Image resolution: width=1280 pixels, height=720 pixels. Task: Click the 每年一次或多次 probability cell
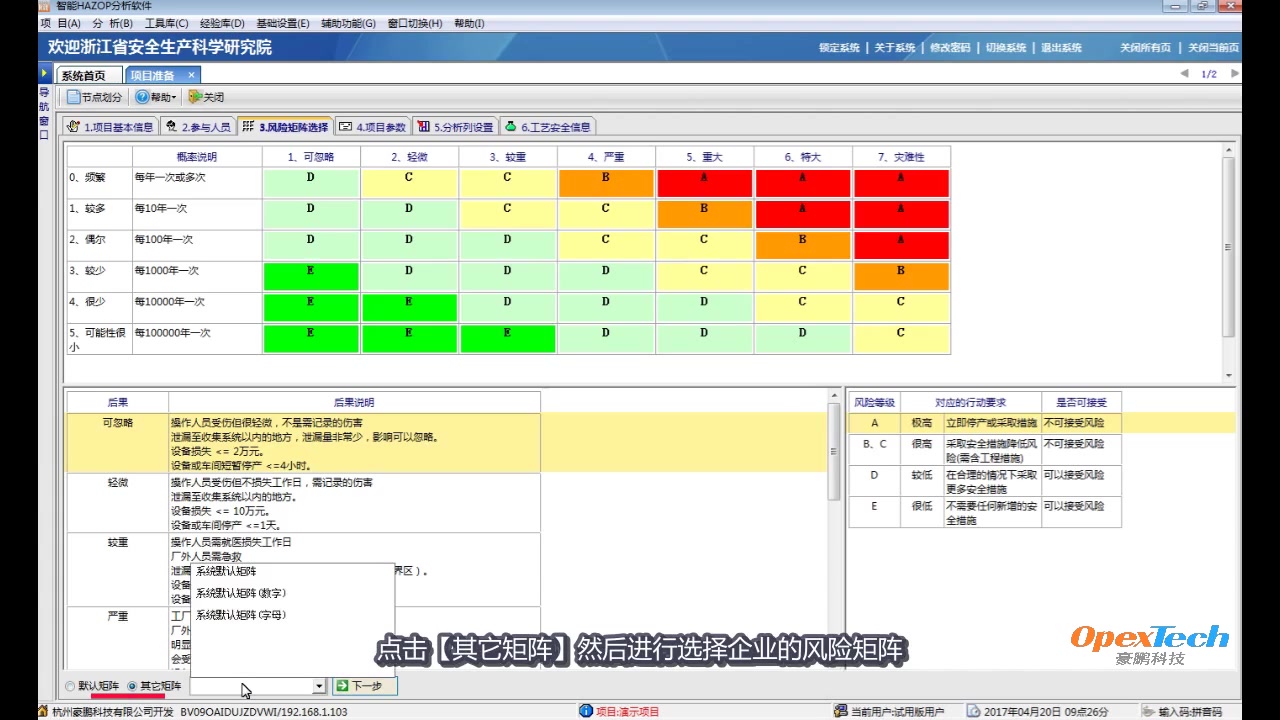point(197,183)
